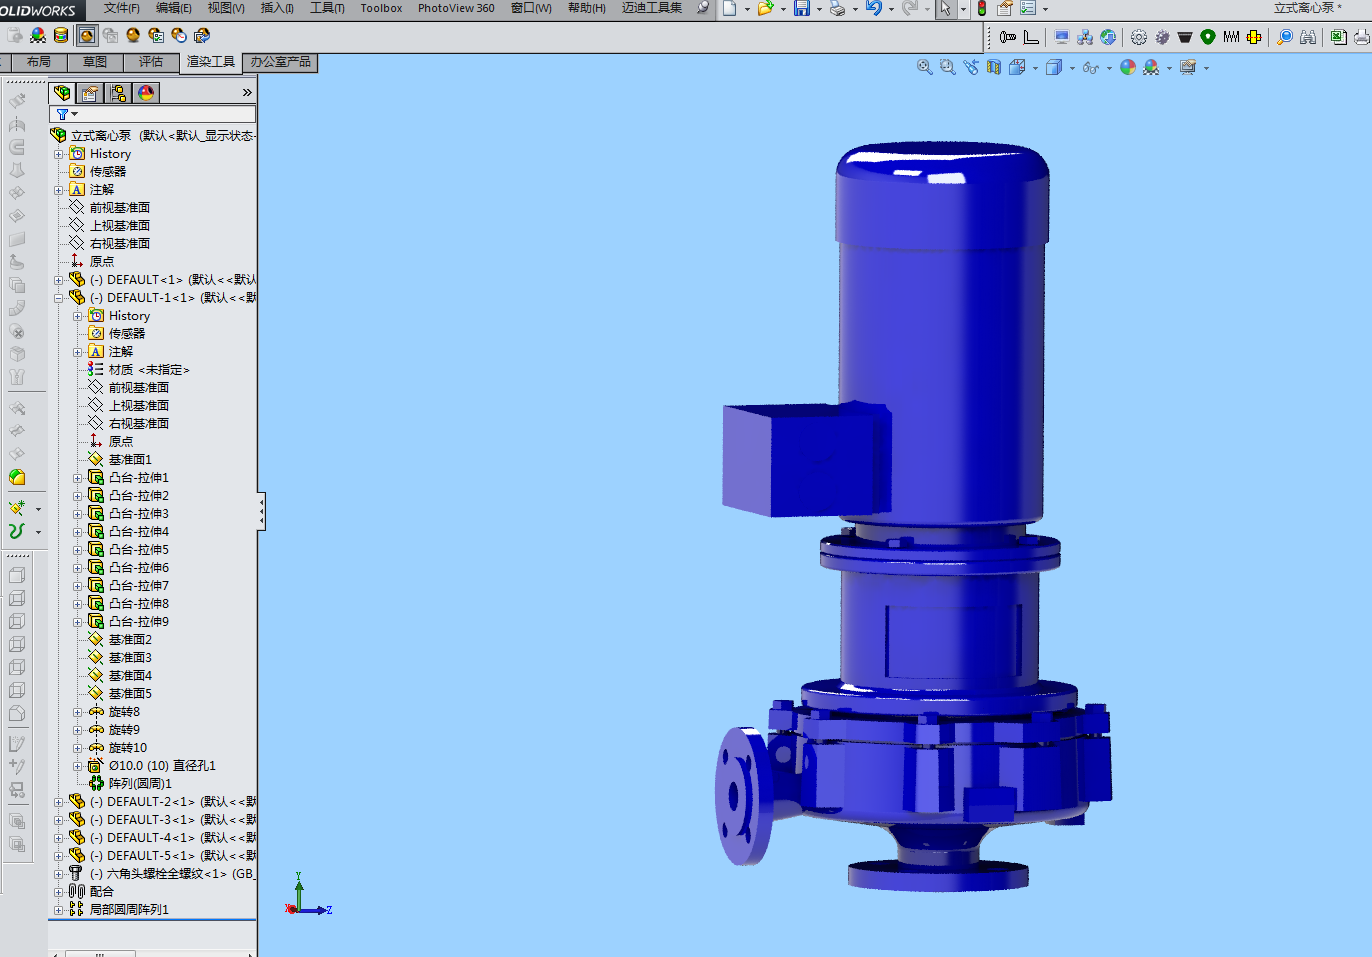1372x957 pixels.
Task: Undo the last action
Action: (x=873, y=8)
